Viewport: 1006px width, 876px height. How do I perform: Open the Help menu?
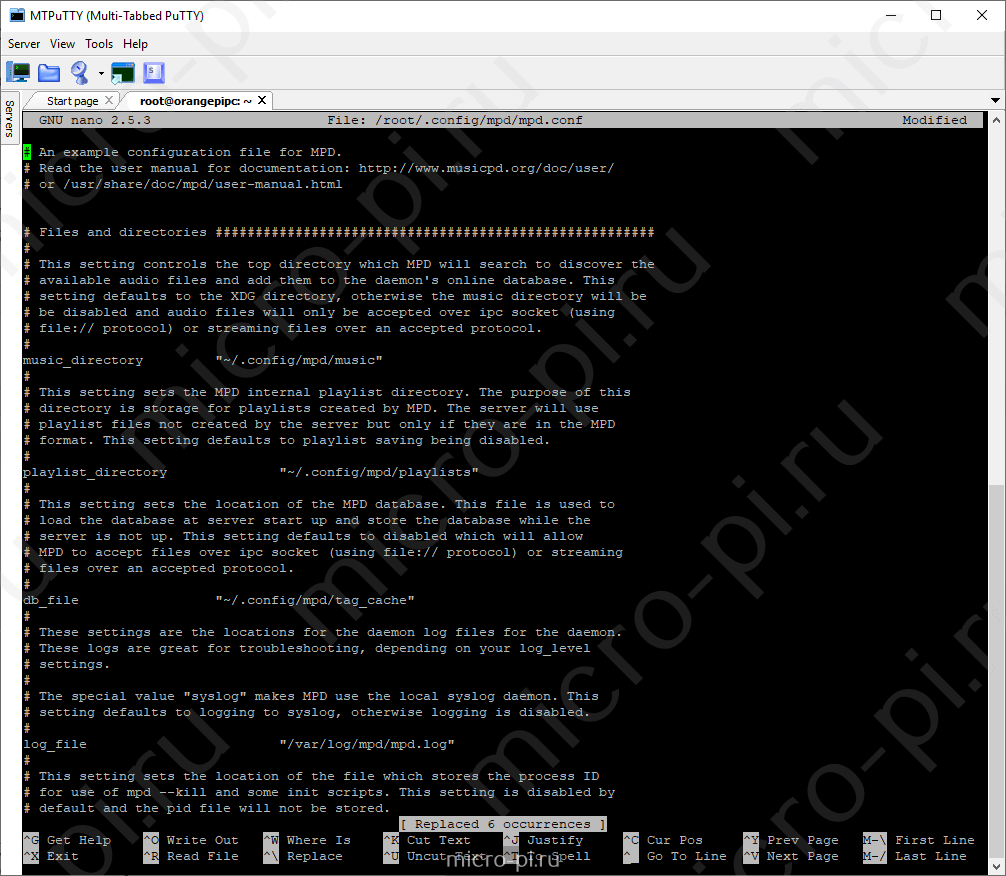coord(135,44)
